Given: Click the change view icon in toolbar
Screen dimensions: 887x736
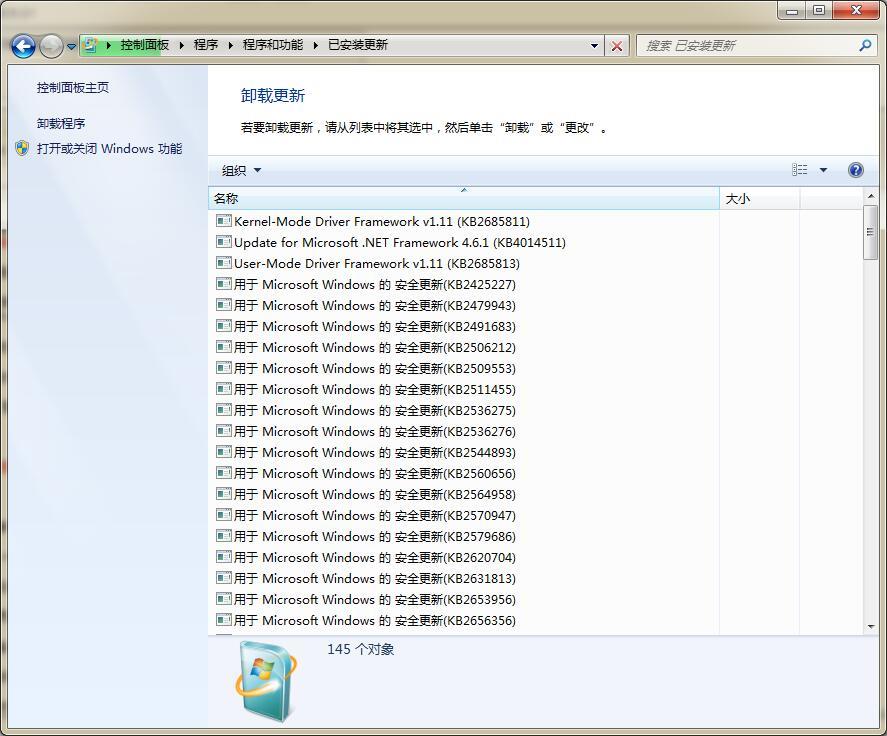Looking at the screenshot, I should pyautogui.click(x=800, y=170).
